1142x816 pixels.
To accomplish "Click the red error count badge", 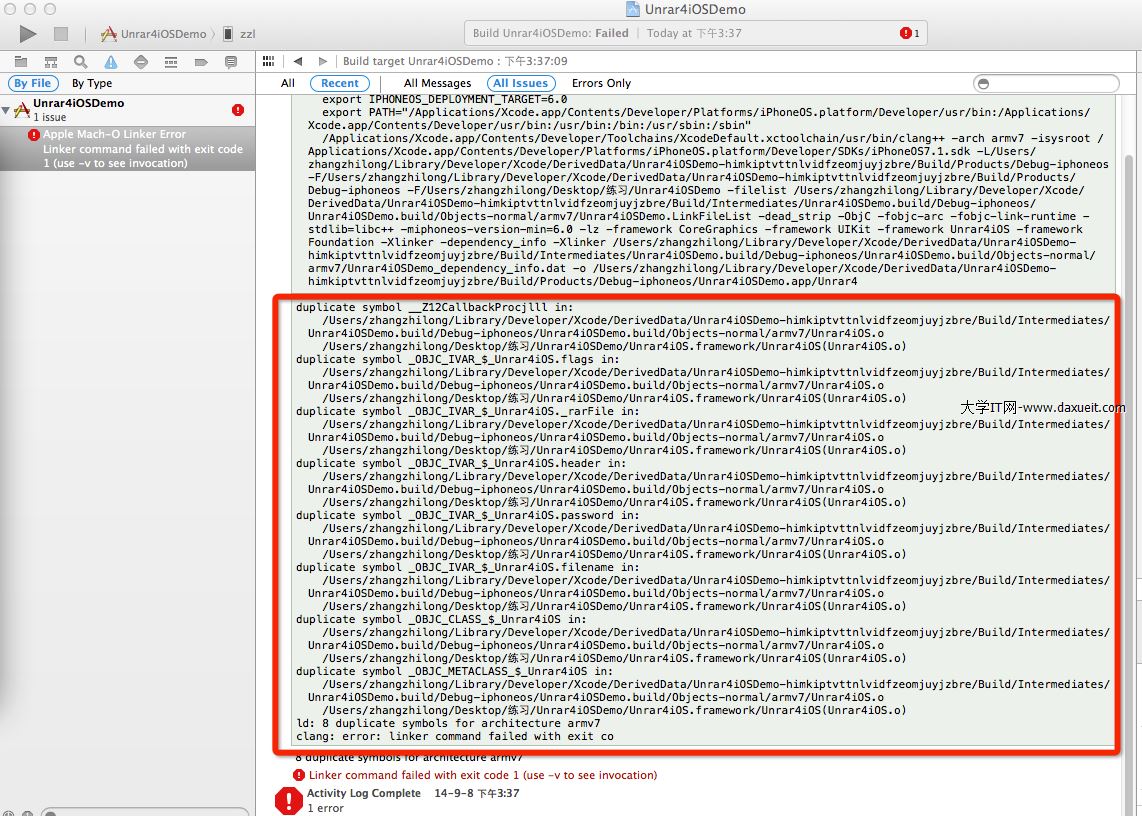I will 909,33.
